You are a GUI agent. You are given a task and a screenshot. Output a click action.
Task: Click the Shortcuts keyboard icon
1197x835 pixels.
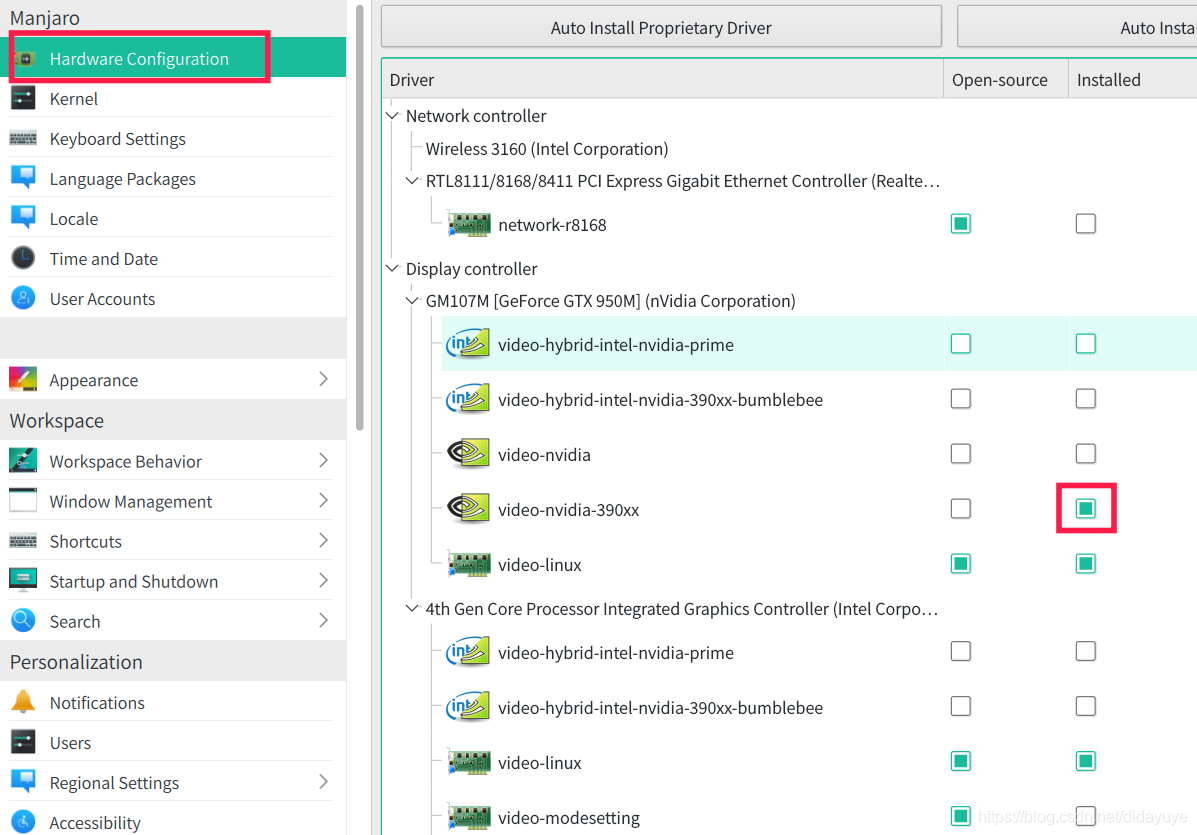(23, 541)
